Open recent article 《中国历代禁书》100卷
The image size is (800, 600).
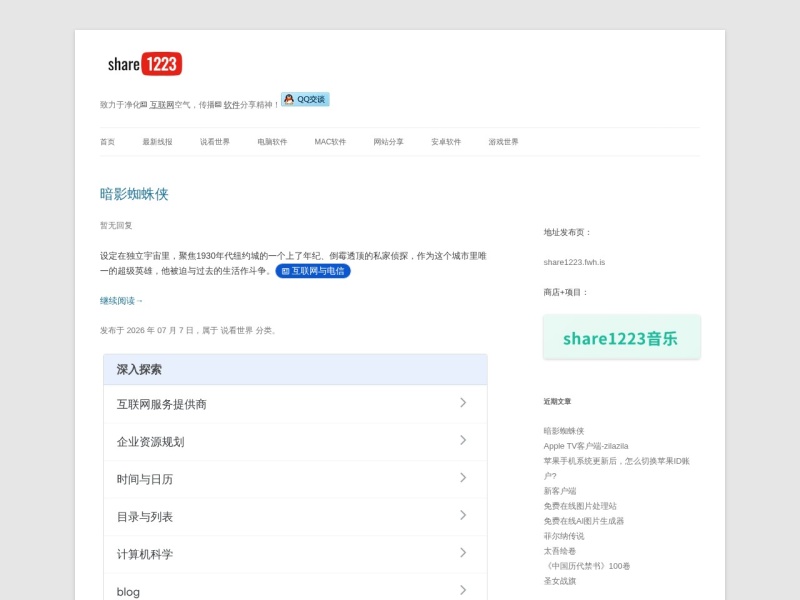point(587,566)
